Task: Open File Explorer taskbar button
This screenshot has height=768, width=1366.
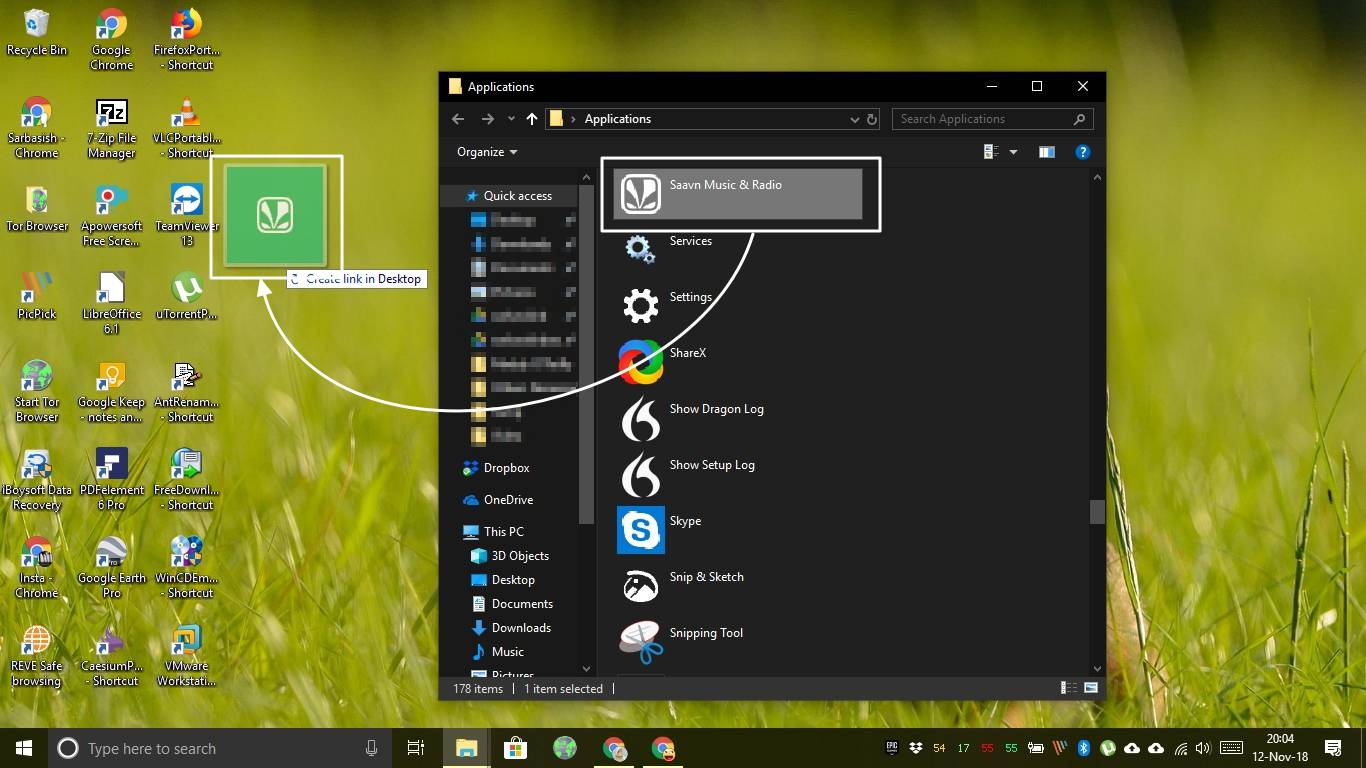Action: 467,748
